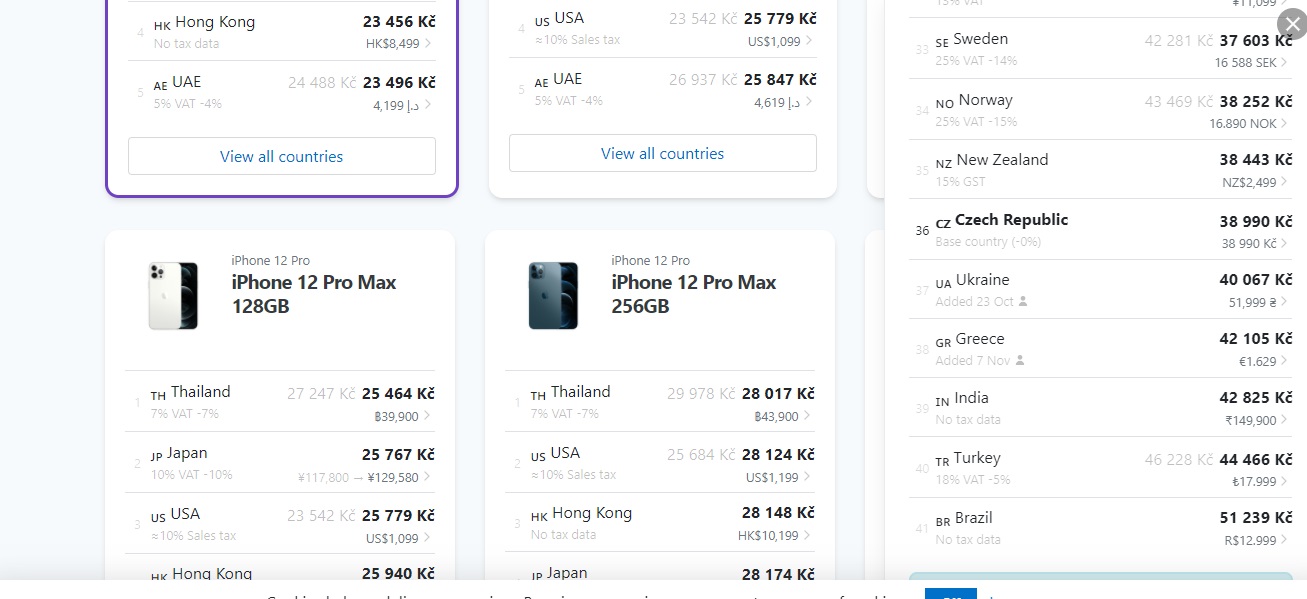Select Hong Kong row priced 28 148 Kč

click(661, 523)
